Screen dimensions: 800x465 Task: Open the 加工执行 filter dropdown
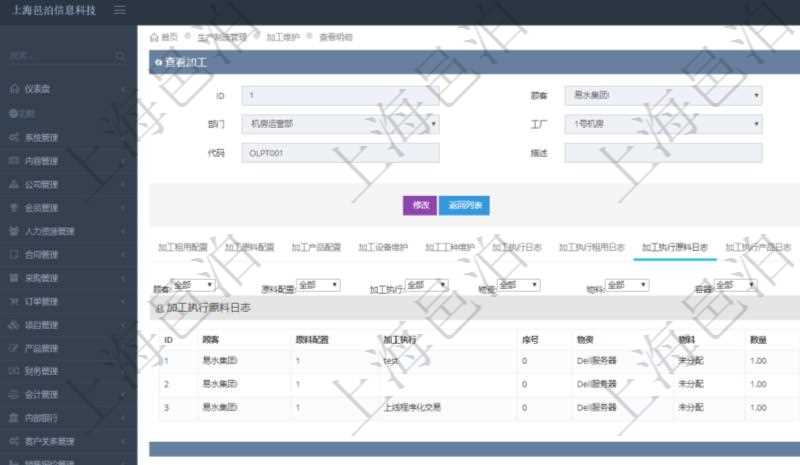point(427,285)
